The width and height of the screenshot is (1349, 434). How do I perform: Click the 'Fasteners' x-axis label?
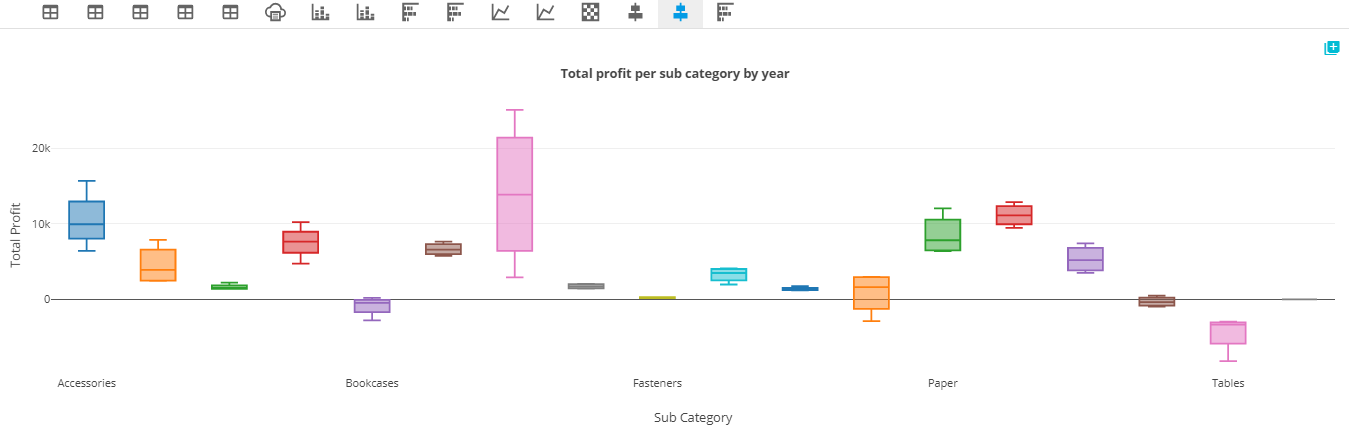[658, 383]
